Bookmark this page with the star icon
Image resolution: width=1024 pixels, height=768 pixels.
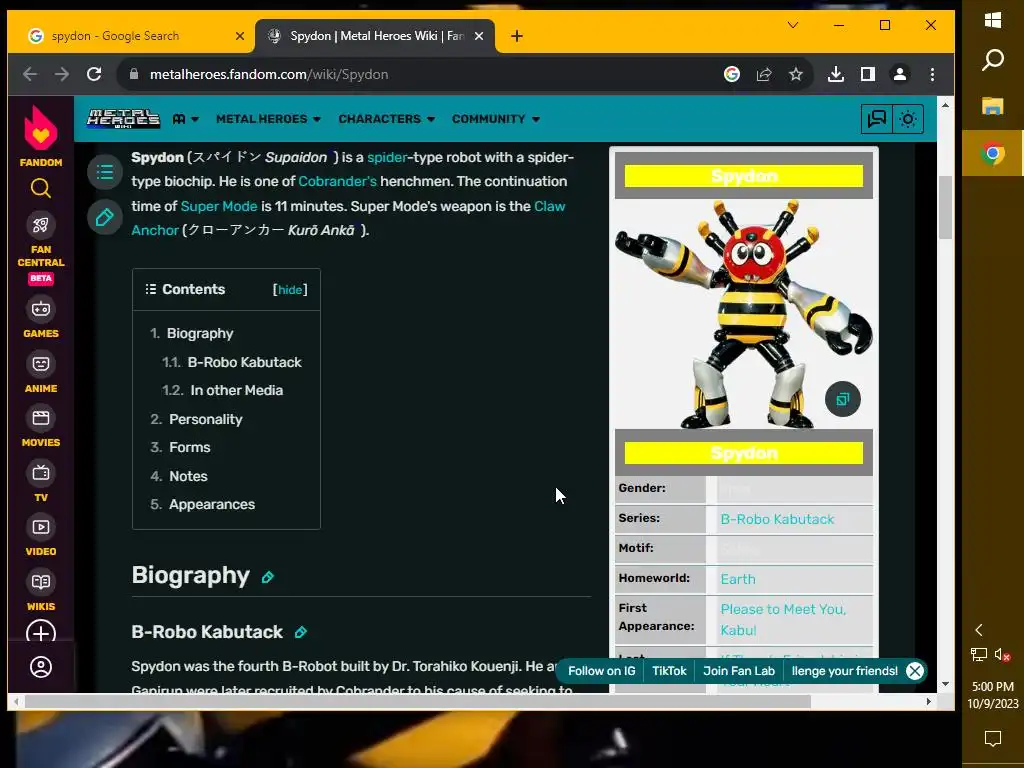coord(795,74)
